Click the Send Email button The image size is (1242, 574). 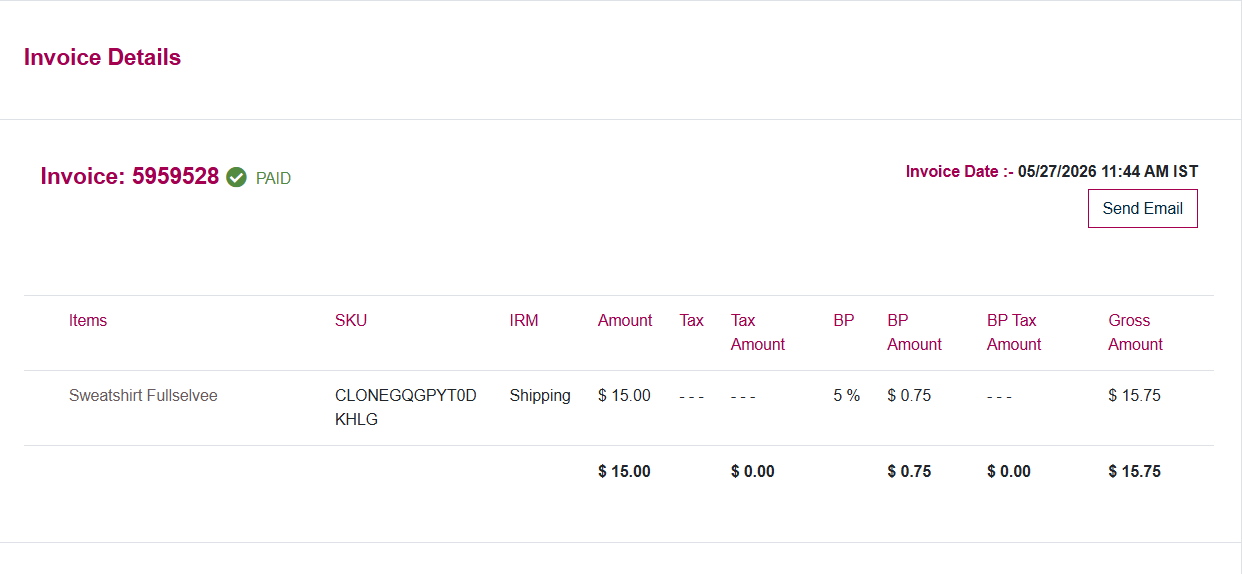(1142, 208)
